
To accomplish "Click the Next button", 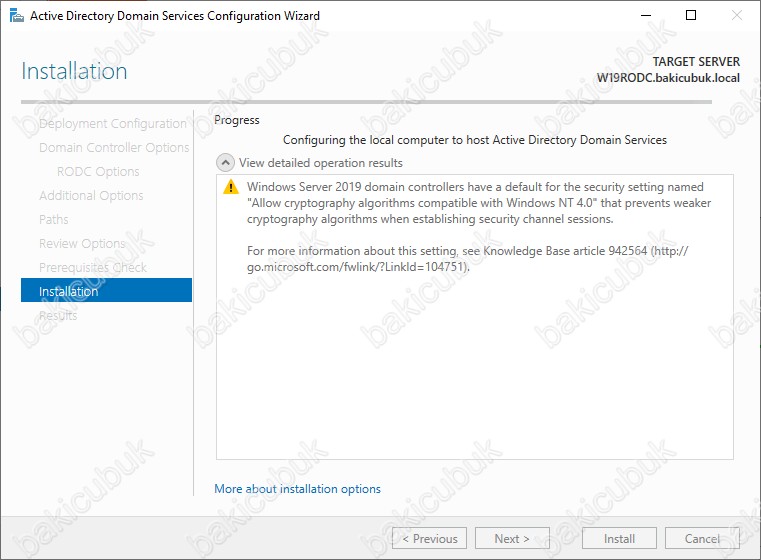I will [512, 539].
